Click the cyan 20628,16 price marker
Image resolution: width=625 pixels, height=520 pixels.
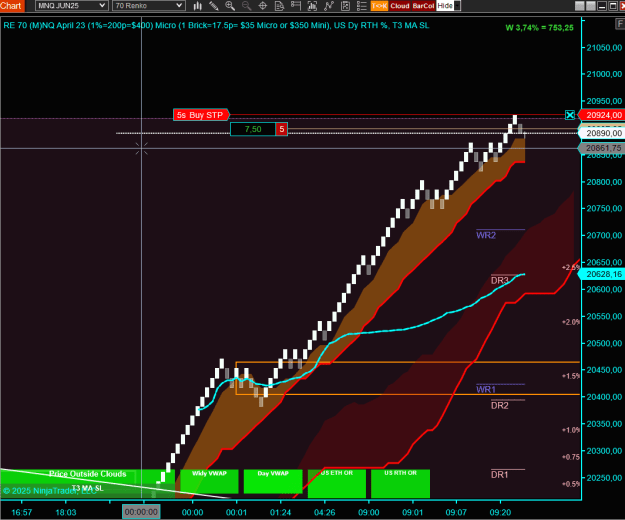[x=601, y=274]
